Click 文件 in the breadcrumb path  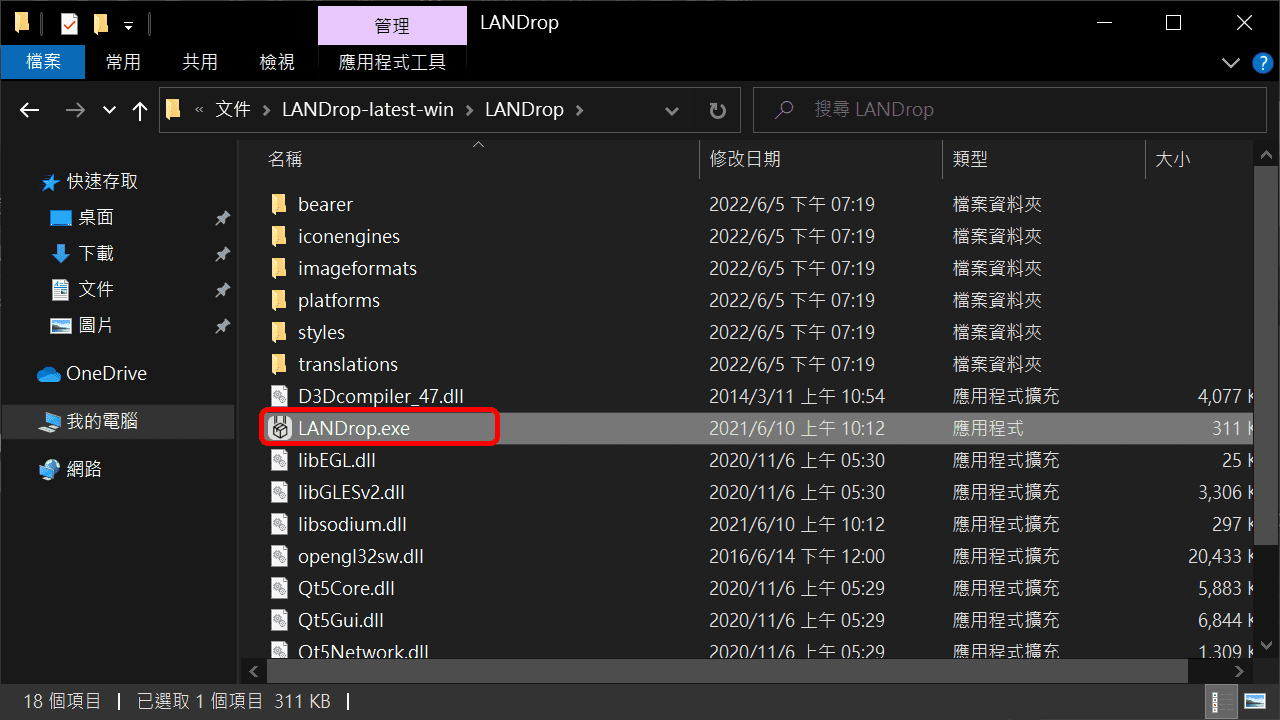pyautogui.click(x=232, y=110)
